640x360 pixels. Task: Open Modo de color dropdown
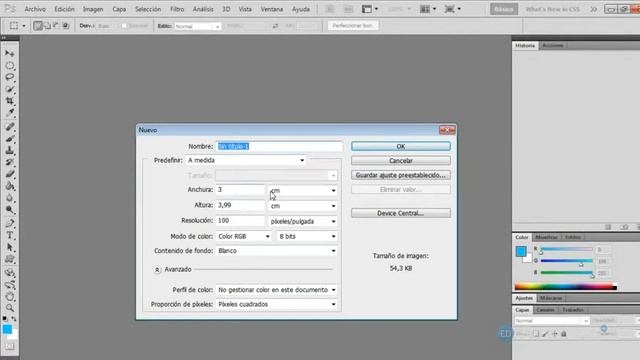pyautogui.click(x=244, y=236)
